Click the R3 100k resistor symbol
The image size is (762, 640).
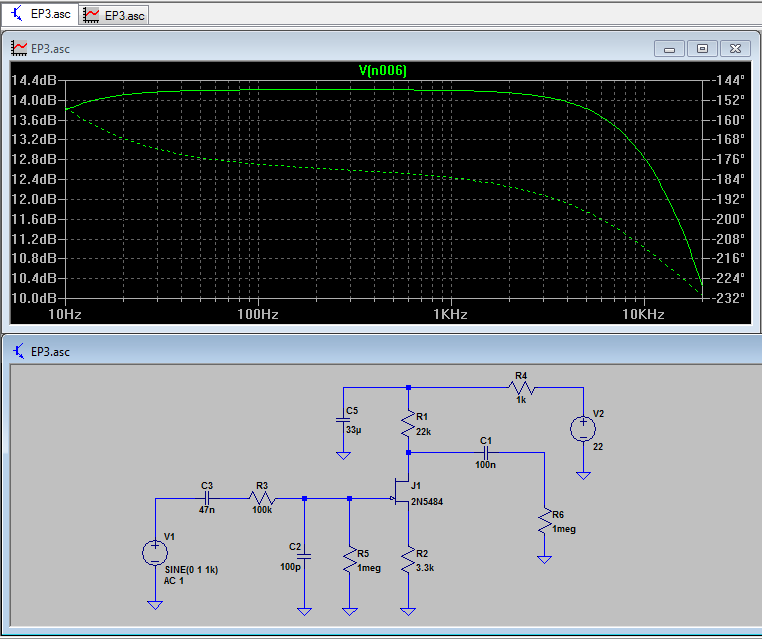(262, 497)
